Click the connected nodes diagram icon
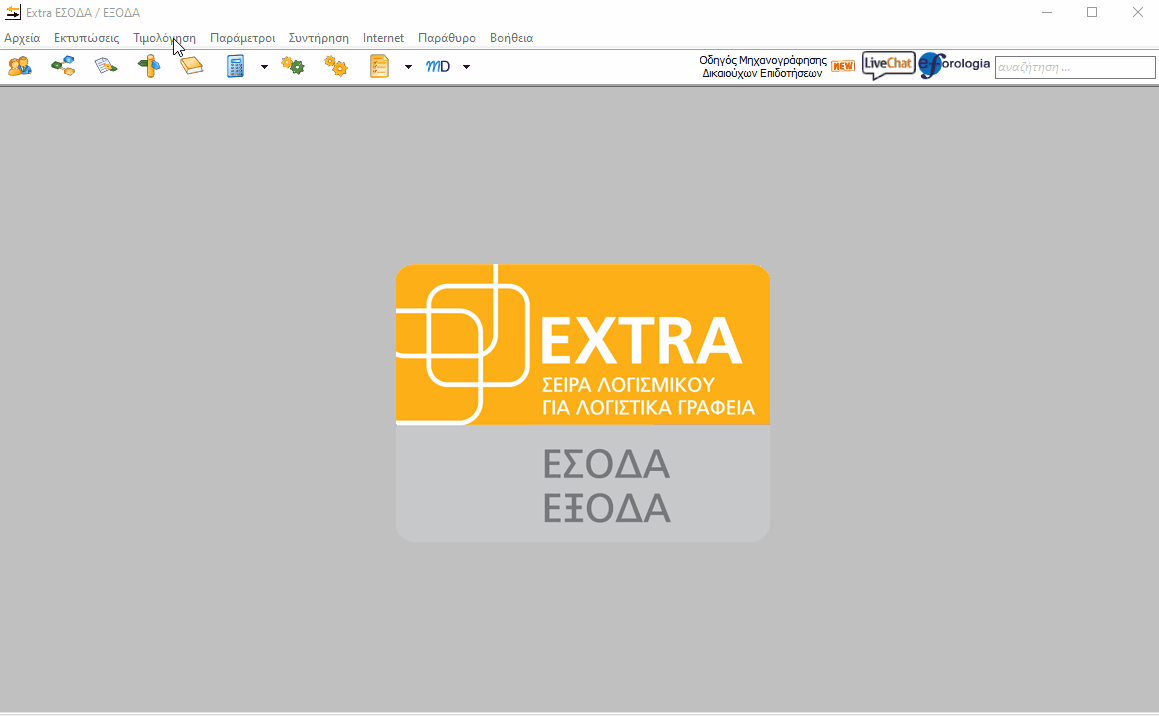 click(63, 67)
